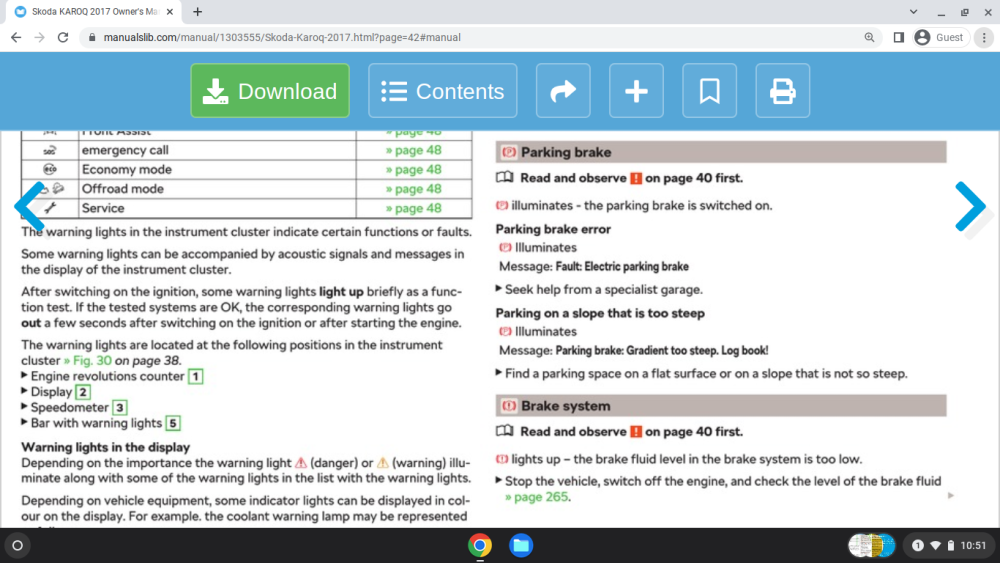Open the ChromeOS launcher circle button
Screen dimensions: 1000x563
[18, 545]
